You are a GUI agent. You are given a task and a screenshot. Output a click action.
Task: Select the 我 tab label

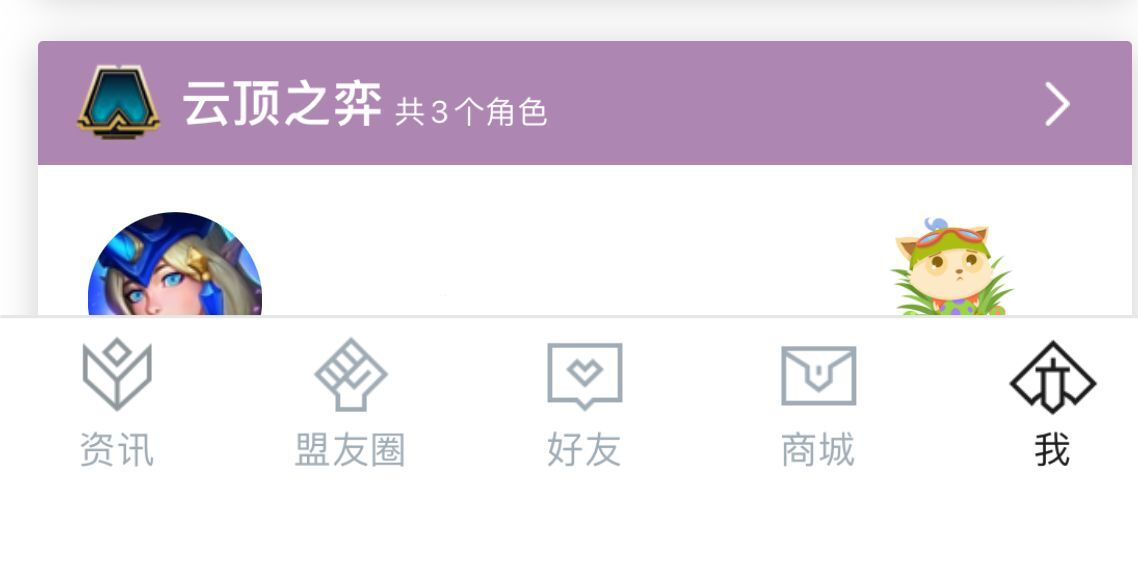(1052, 449)
